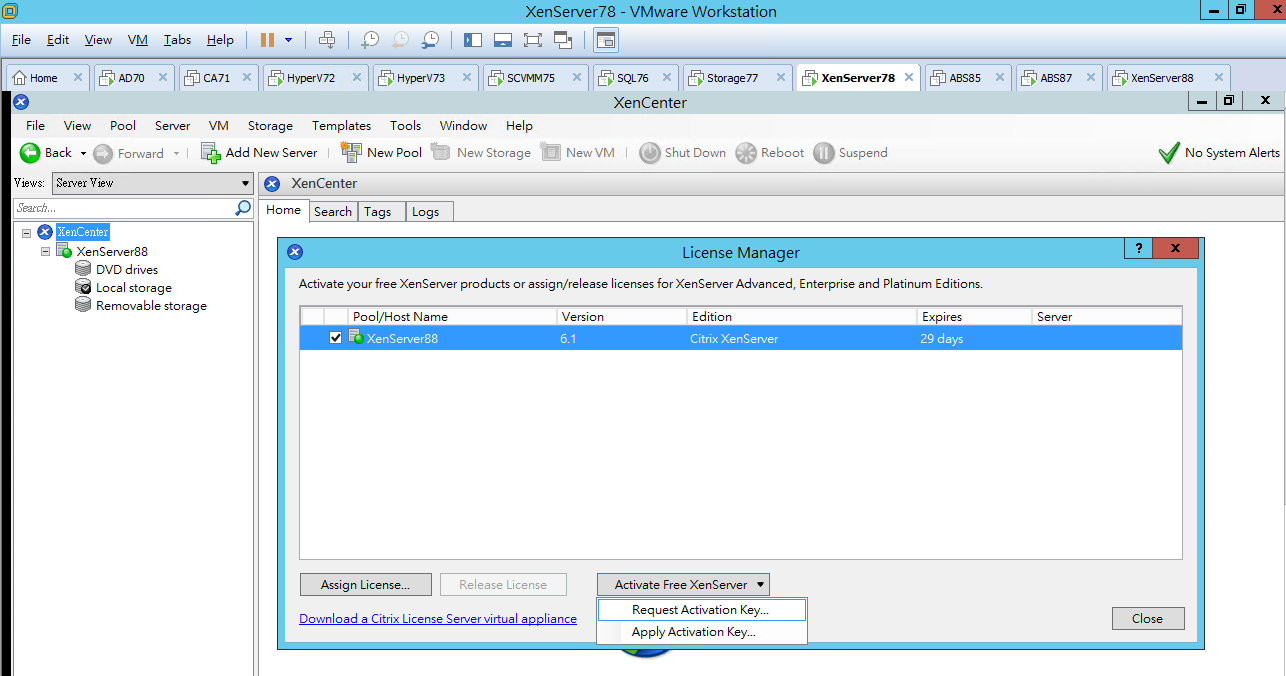Select Local storage in the tree

(x=134, y=288)
